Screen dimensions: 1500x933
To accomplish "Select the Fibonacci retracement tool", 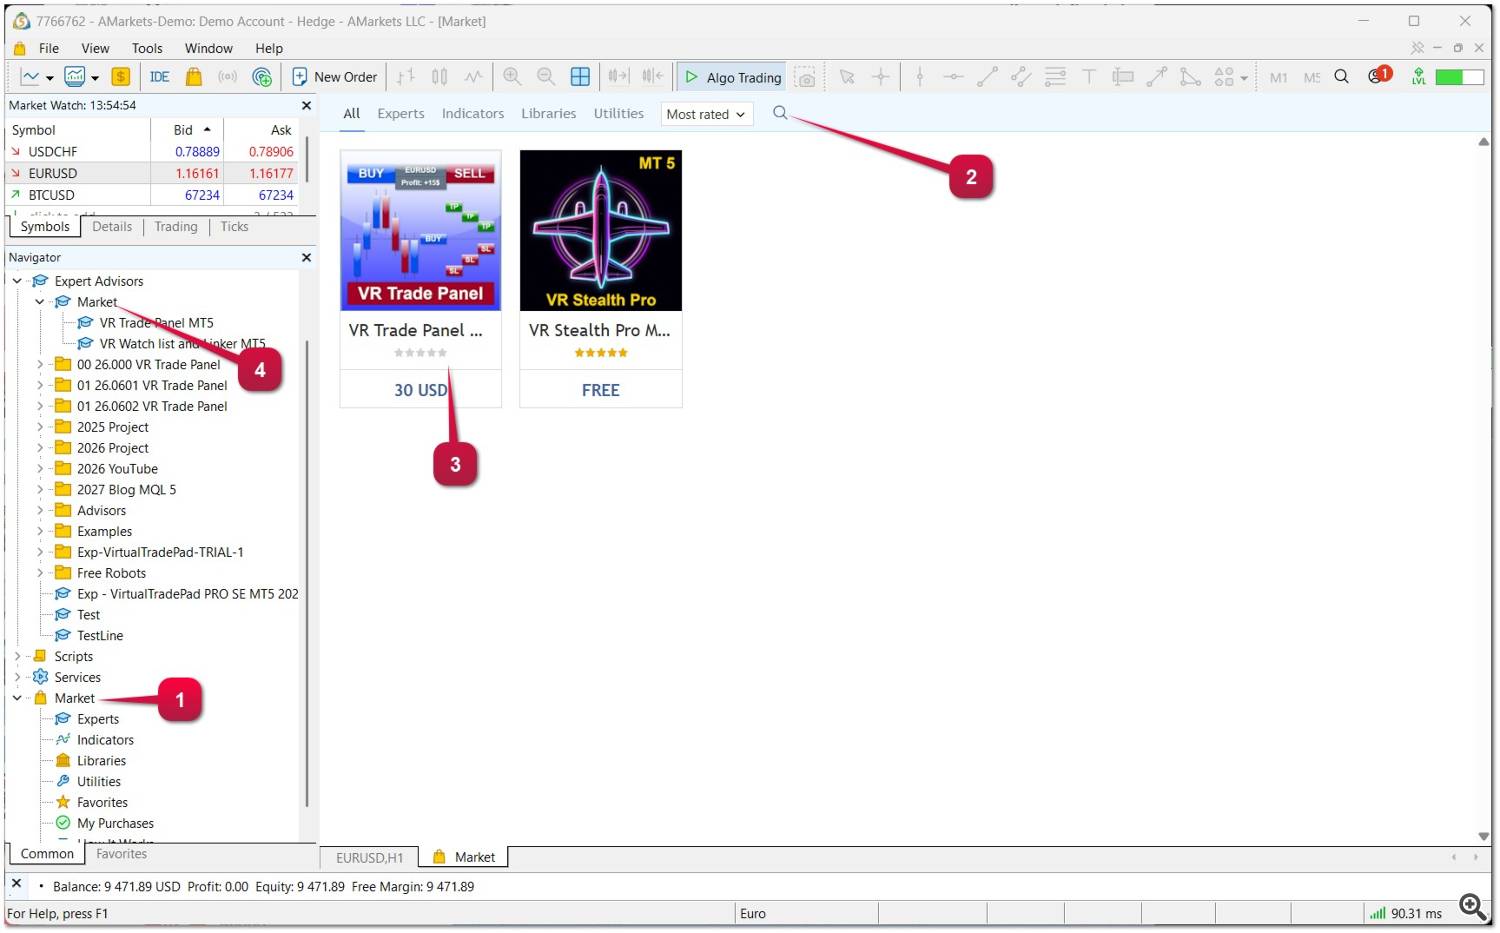I will [x=1055, y=77].
